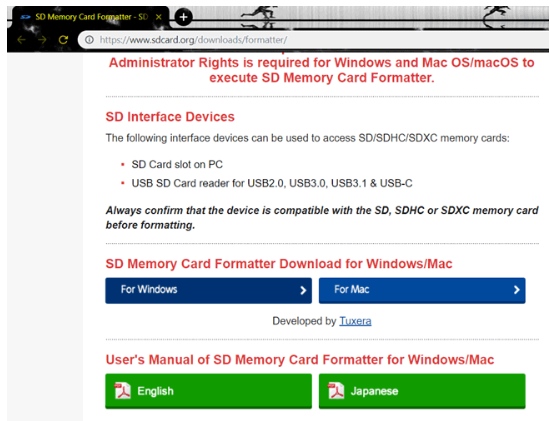
Task: Click the browser forward arrow icon
Action: click(42, 40)
